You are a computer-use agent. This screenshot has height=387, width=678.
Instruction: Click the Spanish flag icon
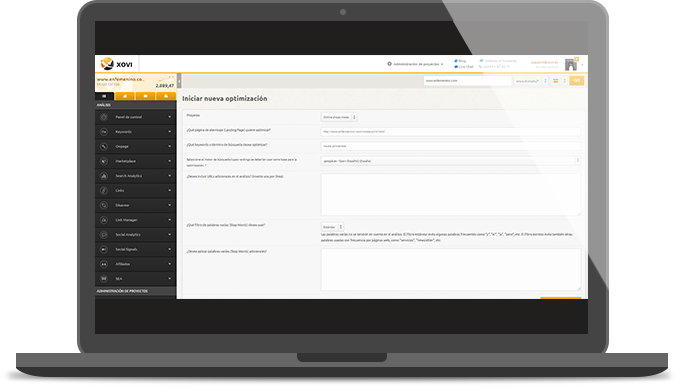click(x=556, y=81)
